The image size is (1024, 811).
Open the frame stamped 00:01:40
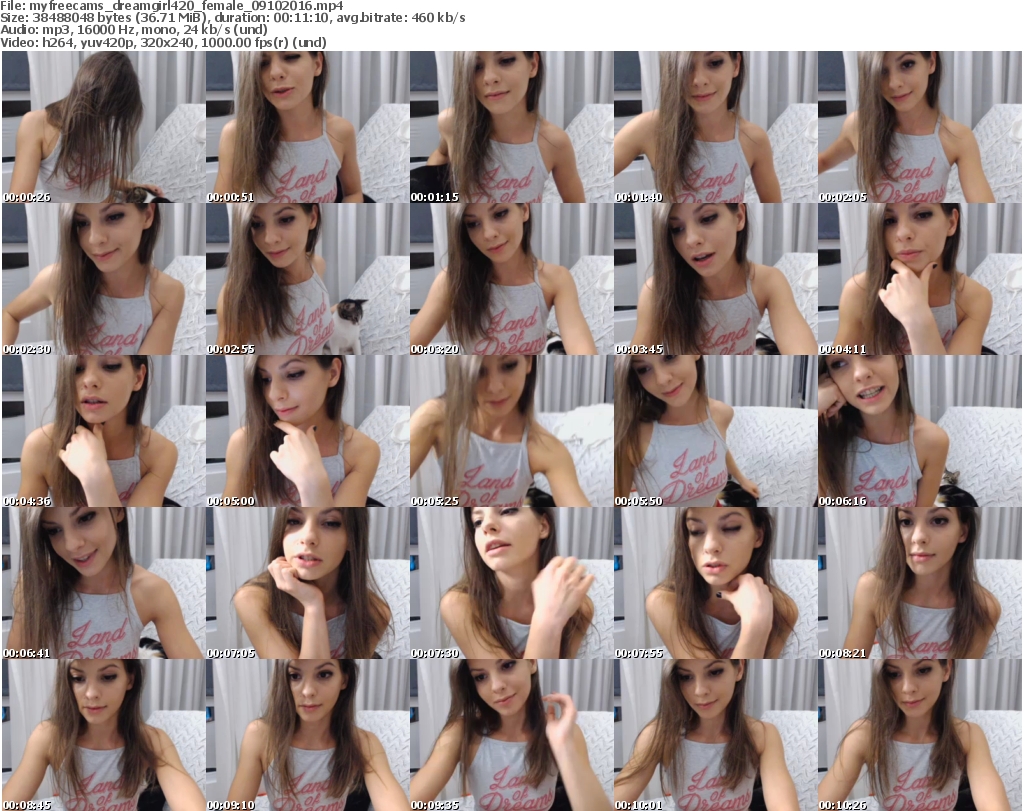pyautogui.click(x=716, y=127)
